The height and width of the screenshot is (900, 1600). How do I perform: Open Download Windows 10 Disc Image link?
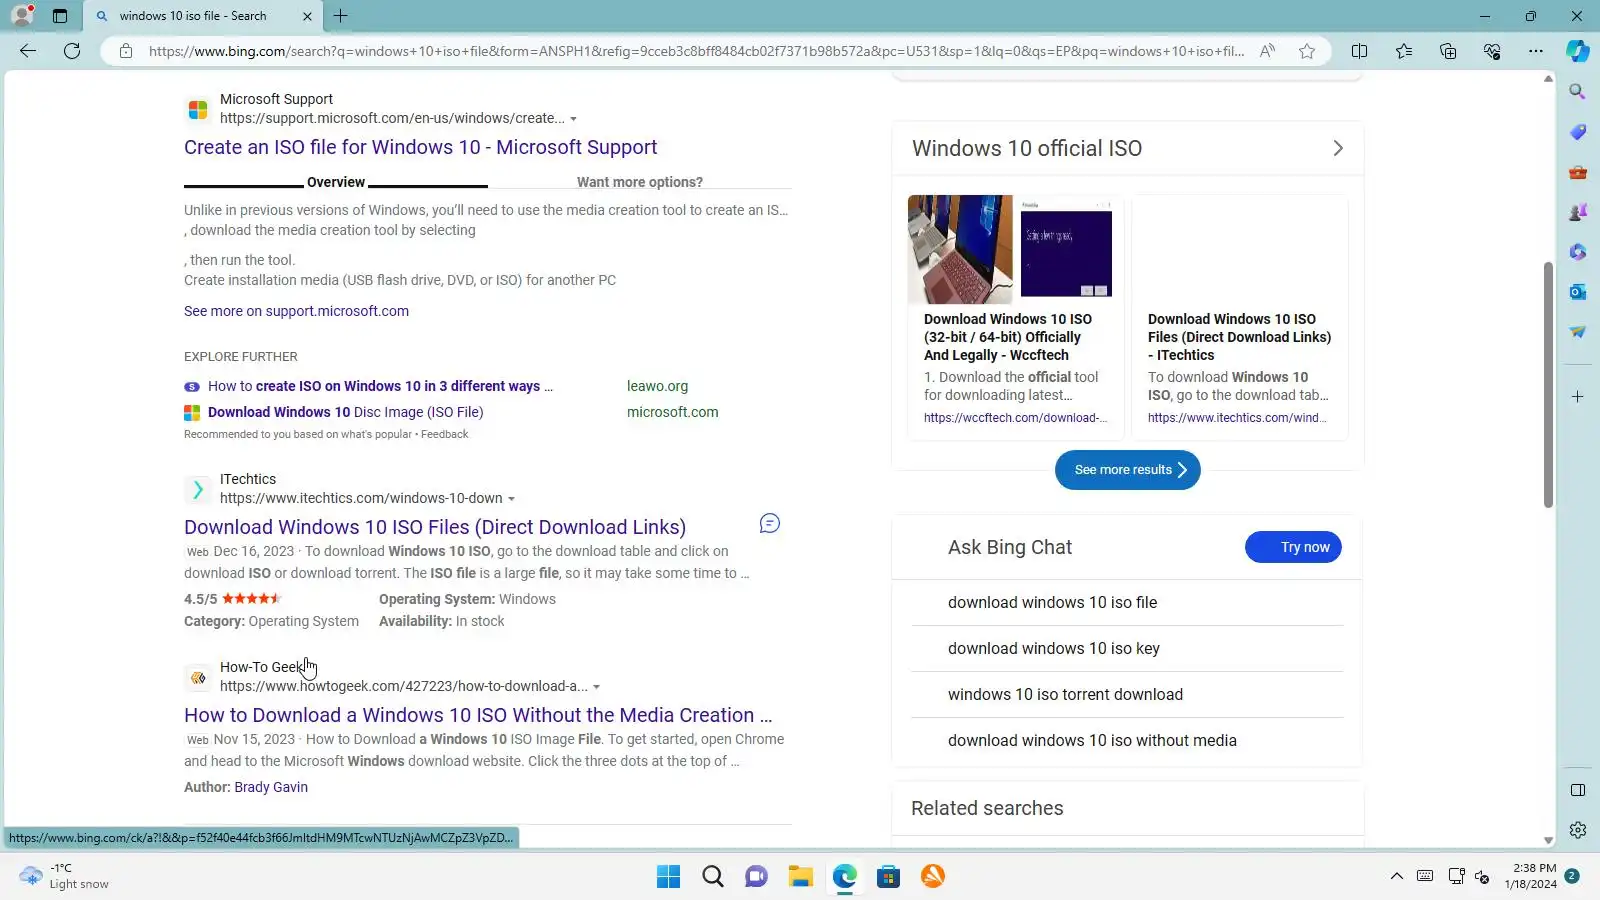(346, 412)
